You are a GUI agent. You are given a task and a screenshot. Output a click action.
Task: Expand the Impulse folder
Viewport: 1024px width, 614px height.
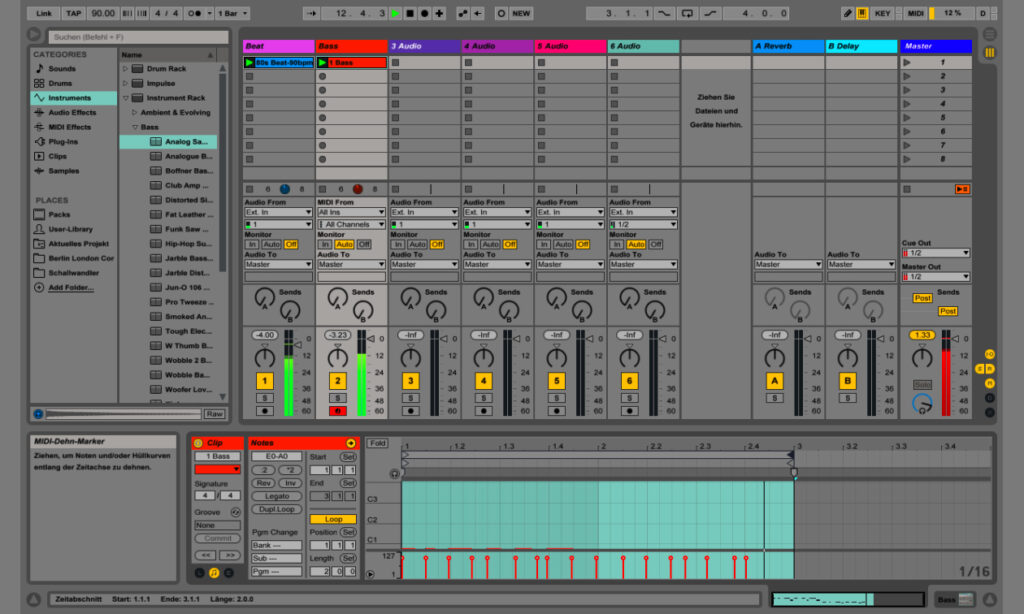125,83
